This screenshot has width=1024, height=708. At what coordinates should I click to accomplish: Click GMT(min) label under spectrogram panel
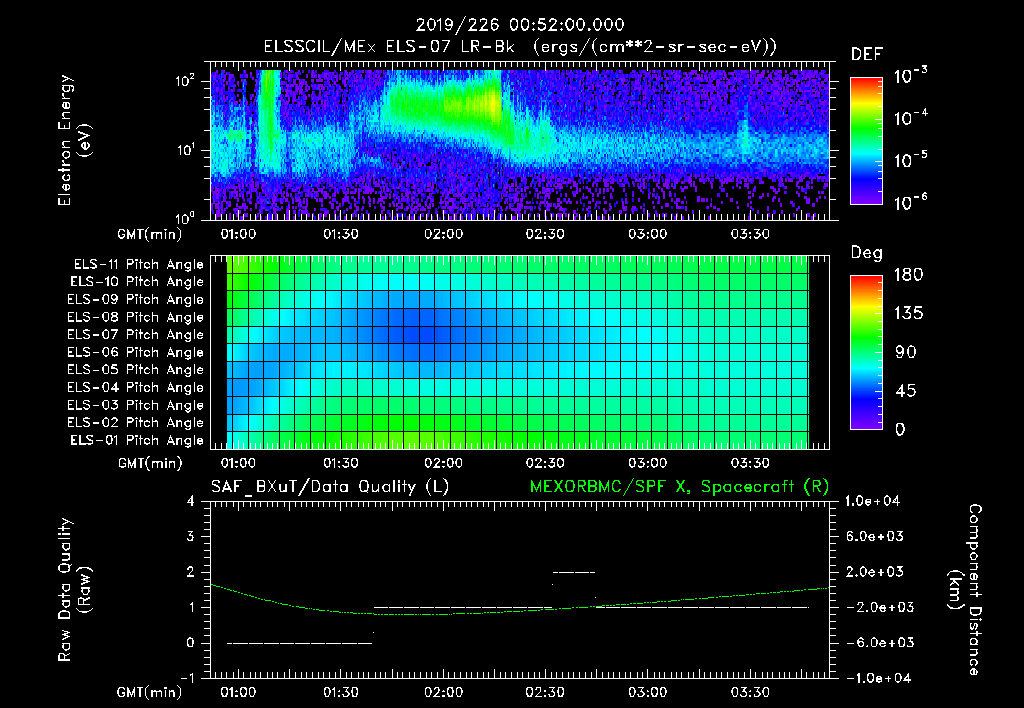(150, 234)
